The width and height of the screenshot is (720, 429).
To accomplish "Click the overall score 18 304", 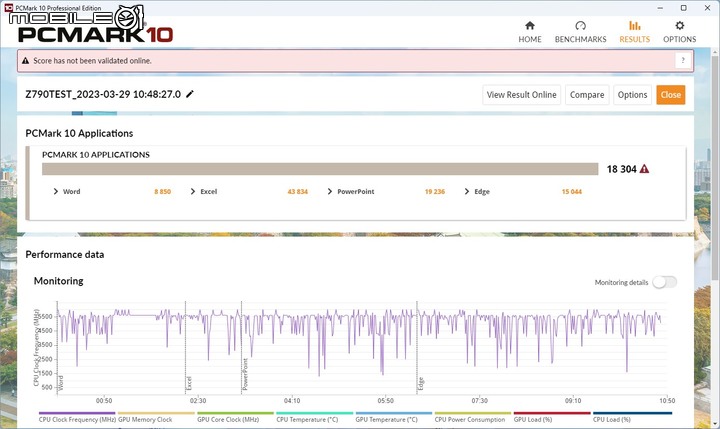I will (x=621, y=169).
